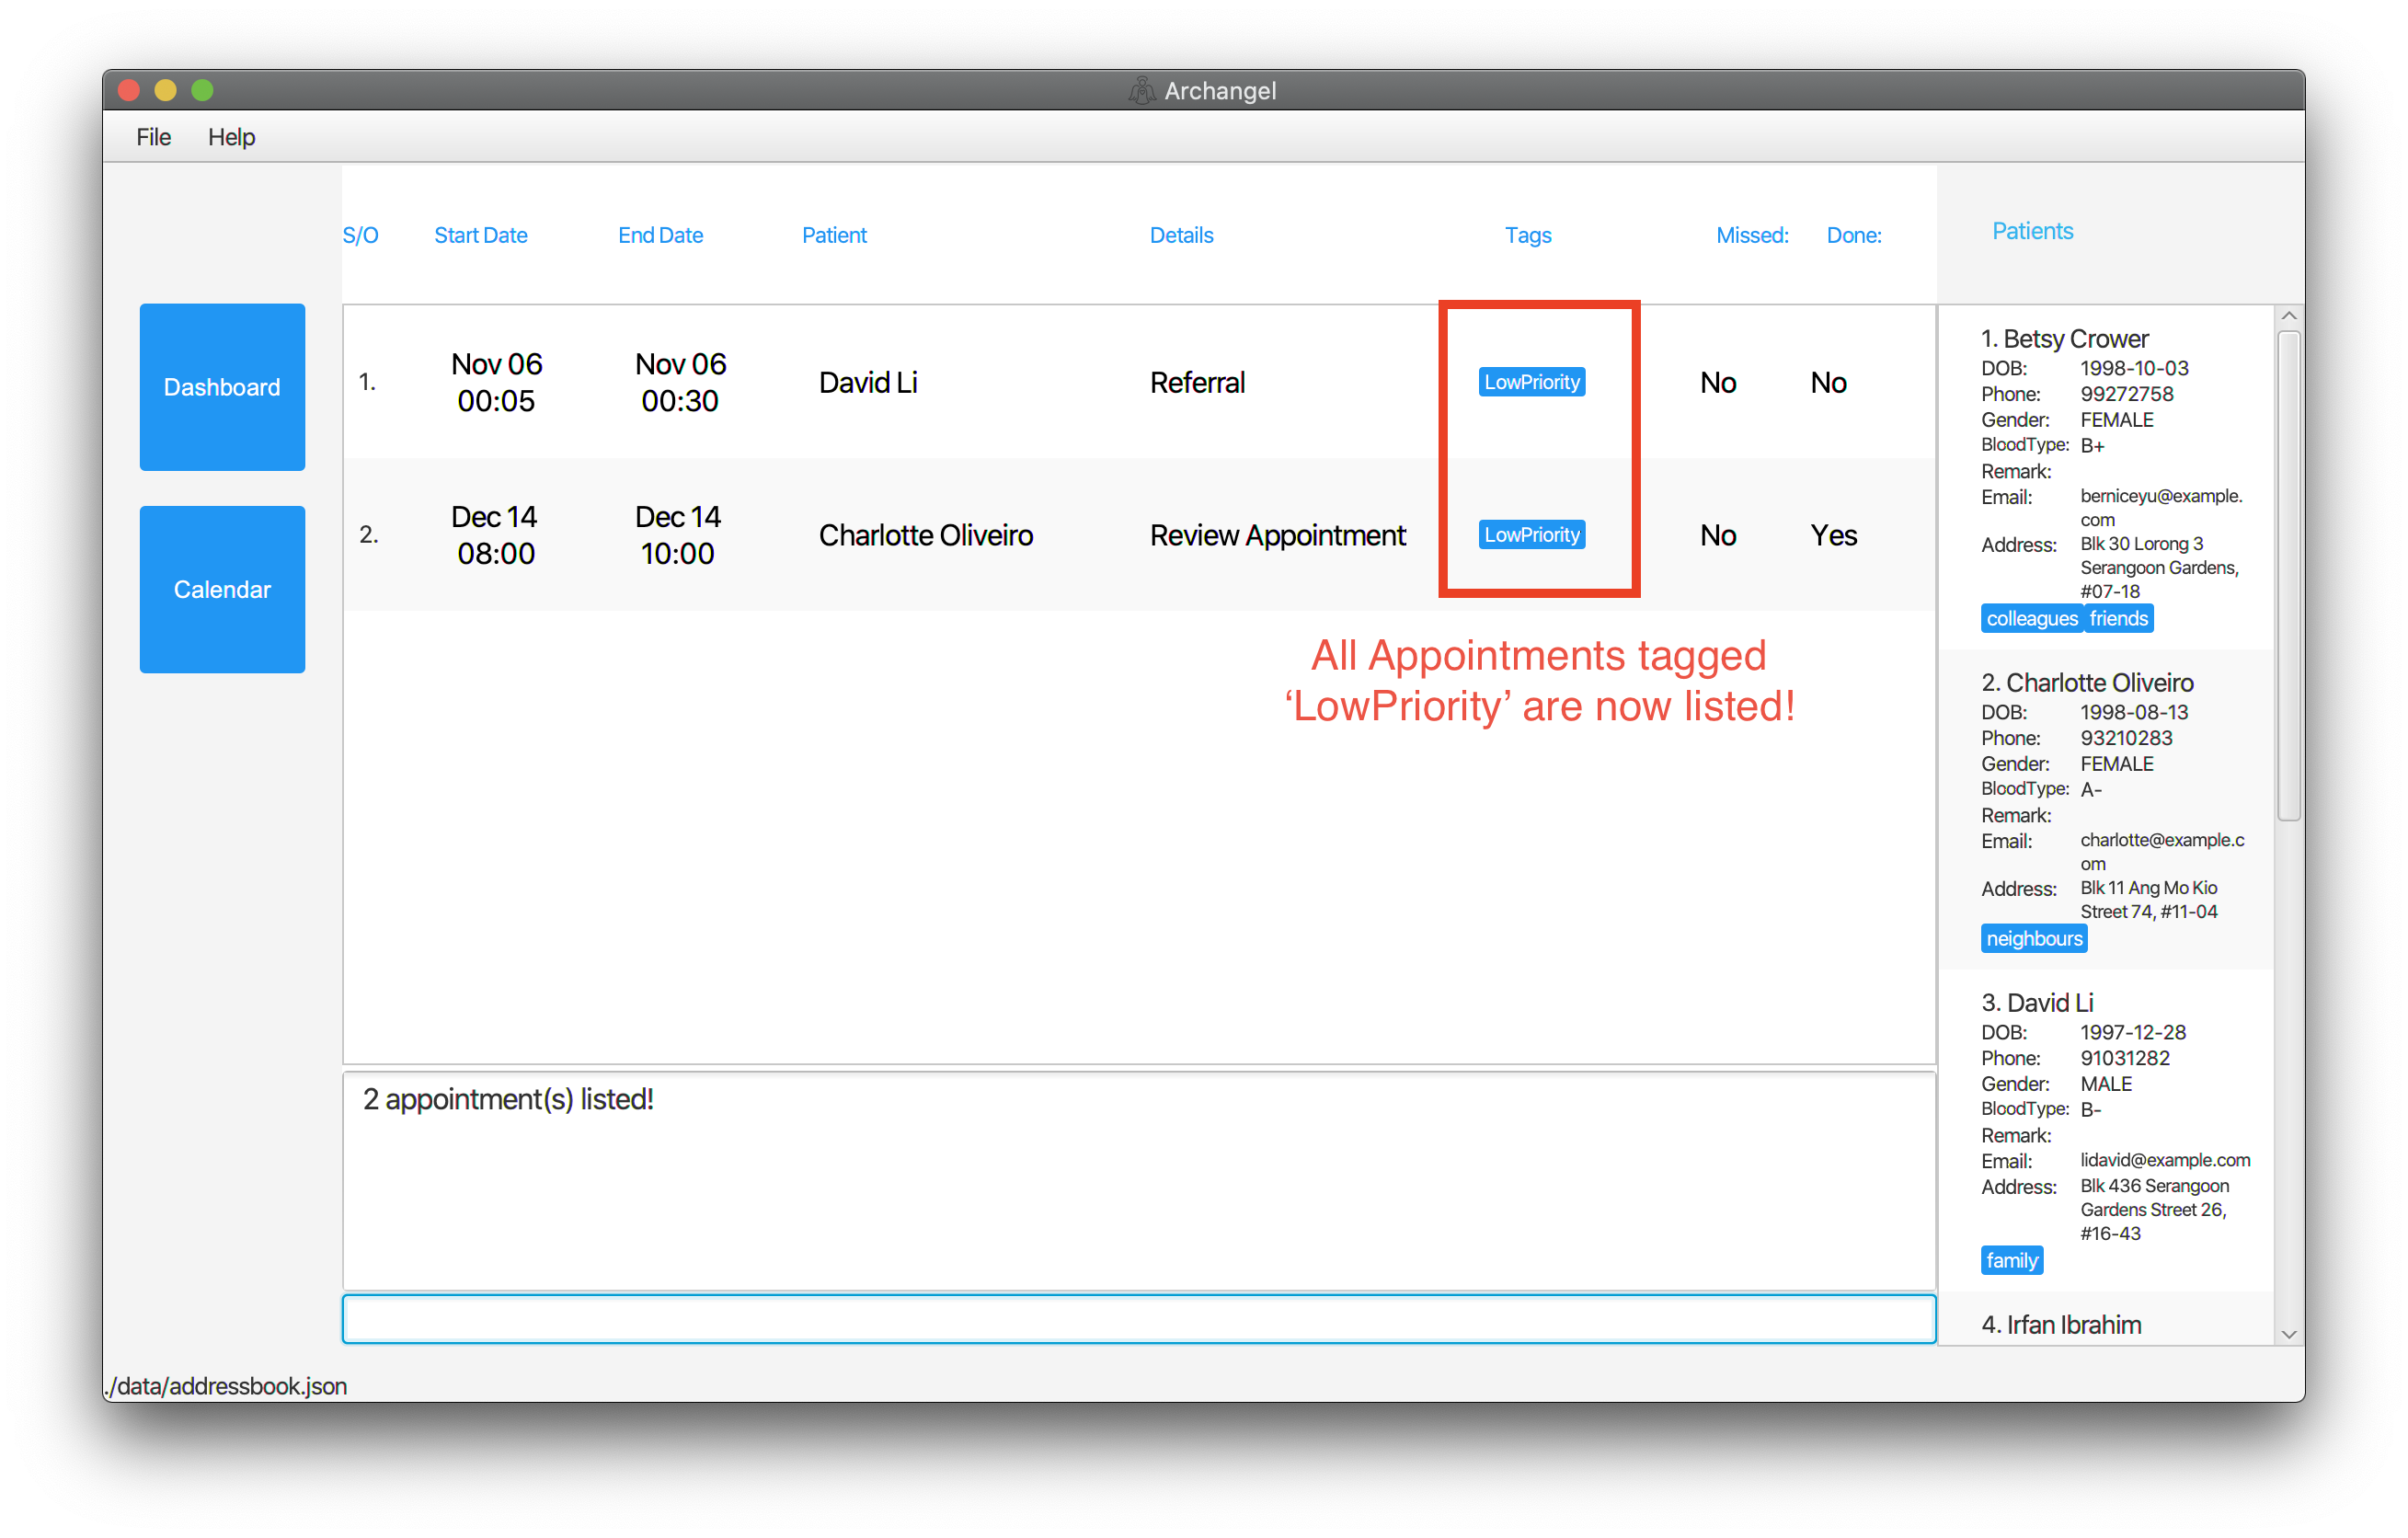Image resolution: width=2408 pixels, height=1538 pixels.
Task: Click the Start Date column header
Action: point(480,235)
